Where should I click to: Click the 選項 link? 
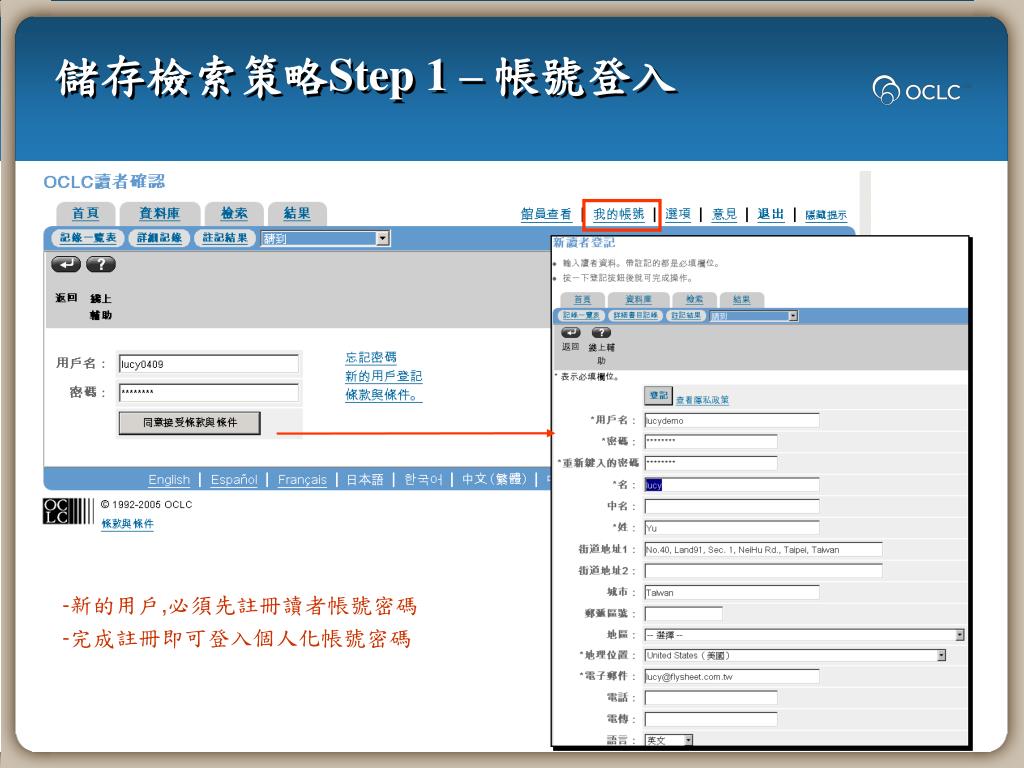tap(678, 214)
